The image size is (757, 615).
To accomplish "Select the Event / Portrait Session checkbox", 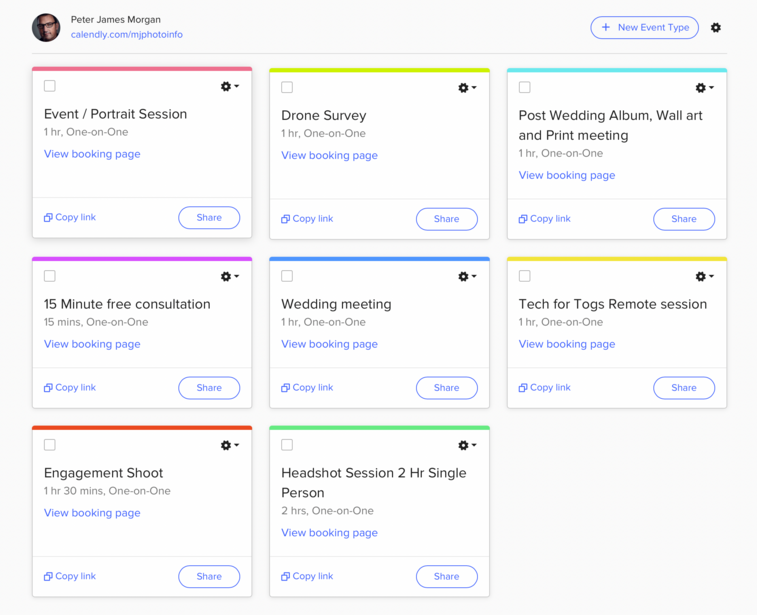I will click(x=50, y=86).
